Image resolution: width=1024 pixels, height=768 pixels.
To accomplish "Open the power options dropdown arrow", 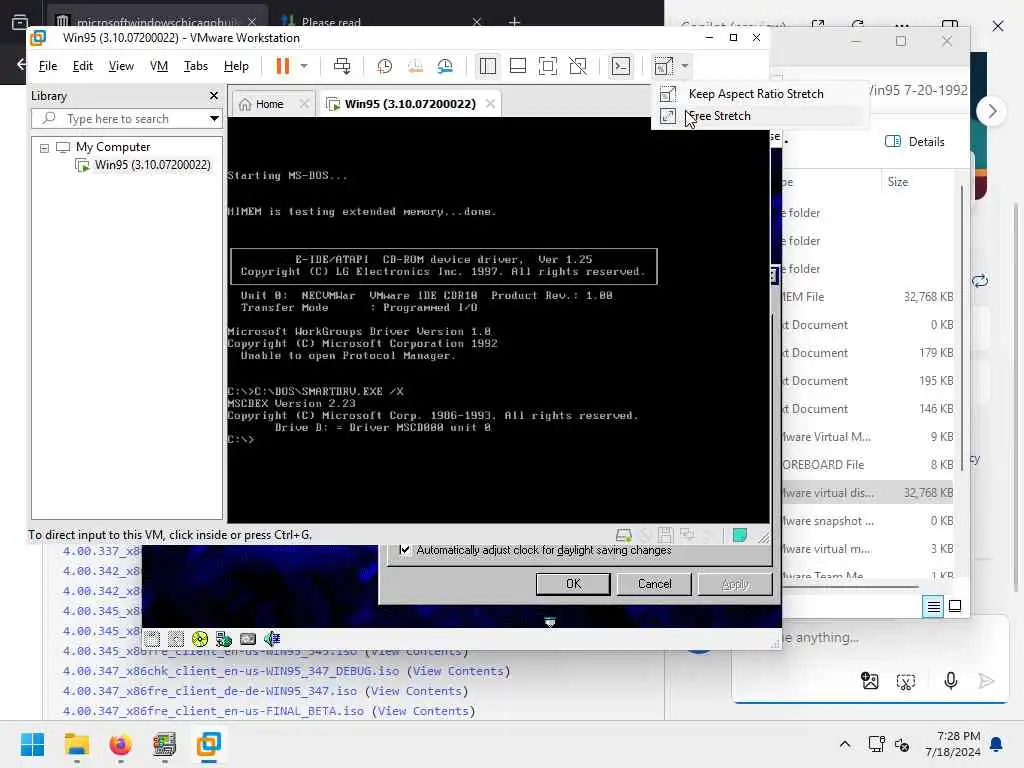I will coord(304,66).
